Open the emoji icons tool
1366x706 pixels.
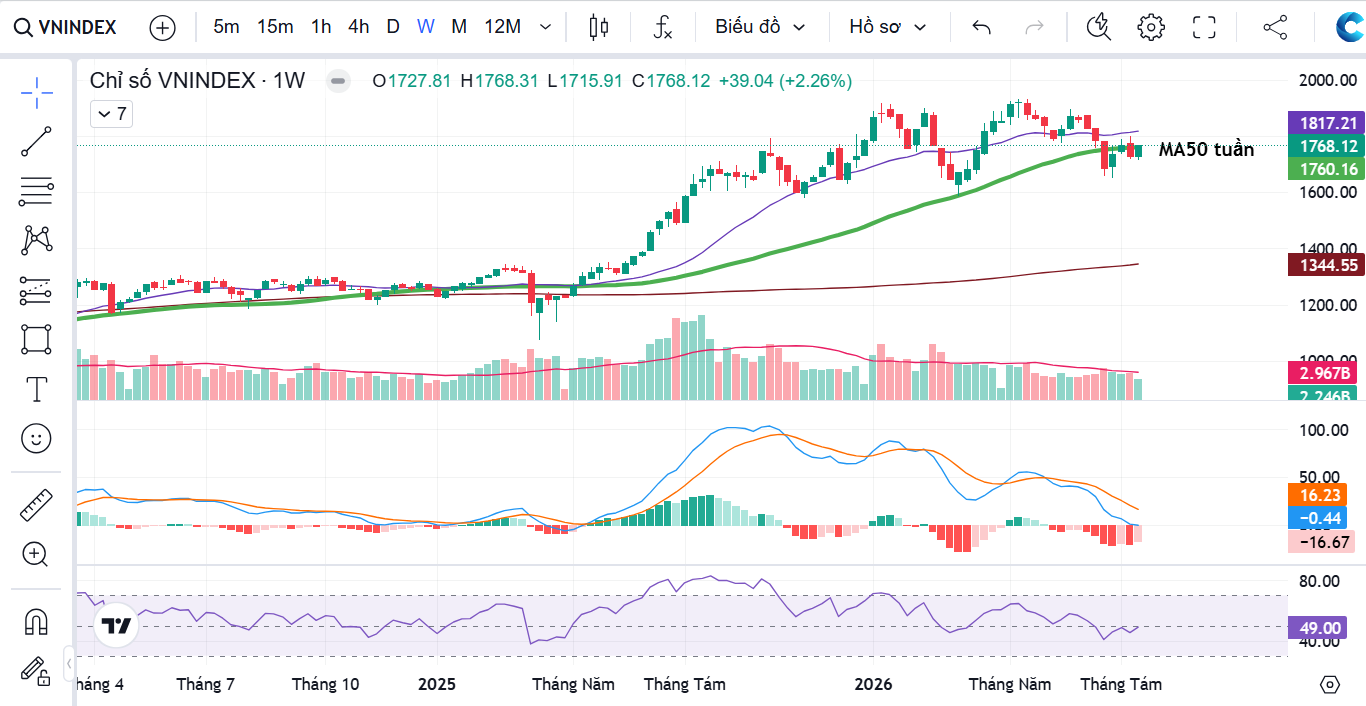tap(37, 438)
